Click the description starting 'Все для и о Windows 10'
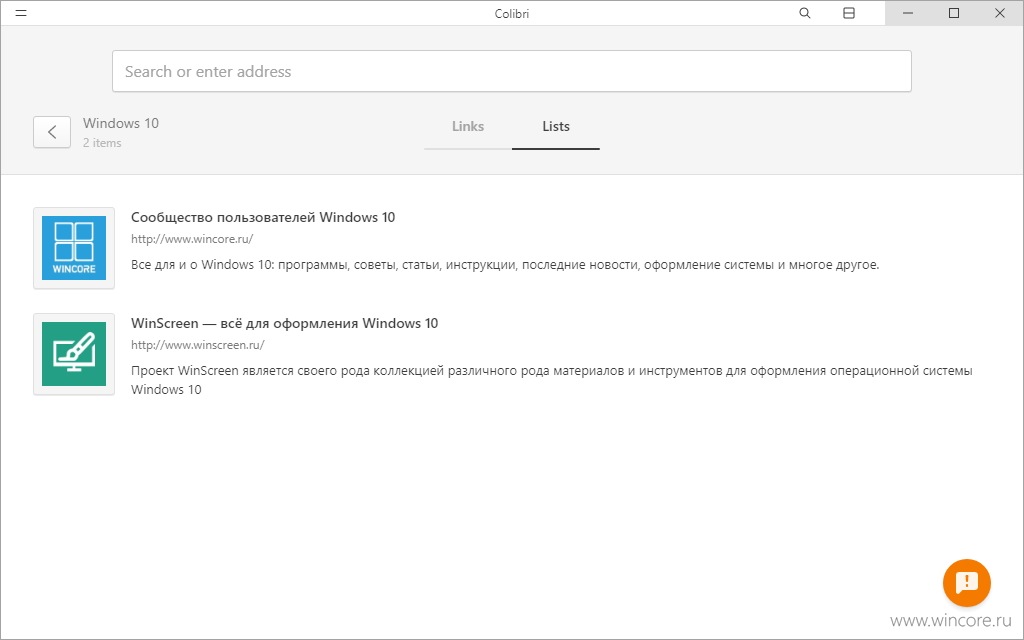The width and height of the screenshot is (1024, 640). click(x=505, y=265)
